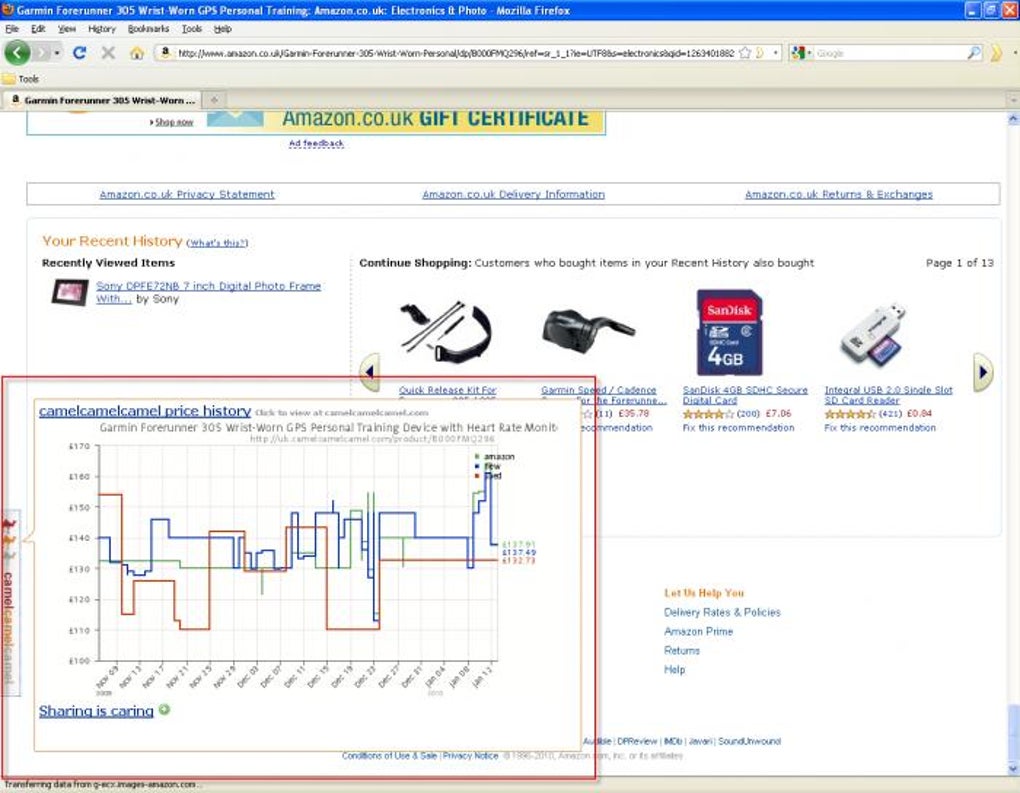Open Delivery Rates & Policies link
The height and width of the screenshot is (793, 1020).
point(722,612)
